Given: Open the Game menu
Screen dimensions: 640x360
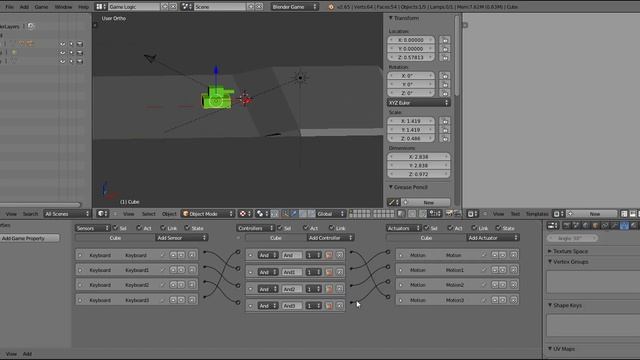Looking at the screenshot, I should (41, 7).
